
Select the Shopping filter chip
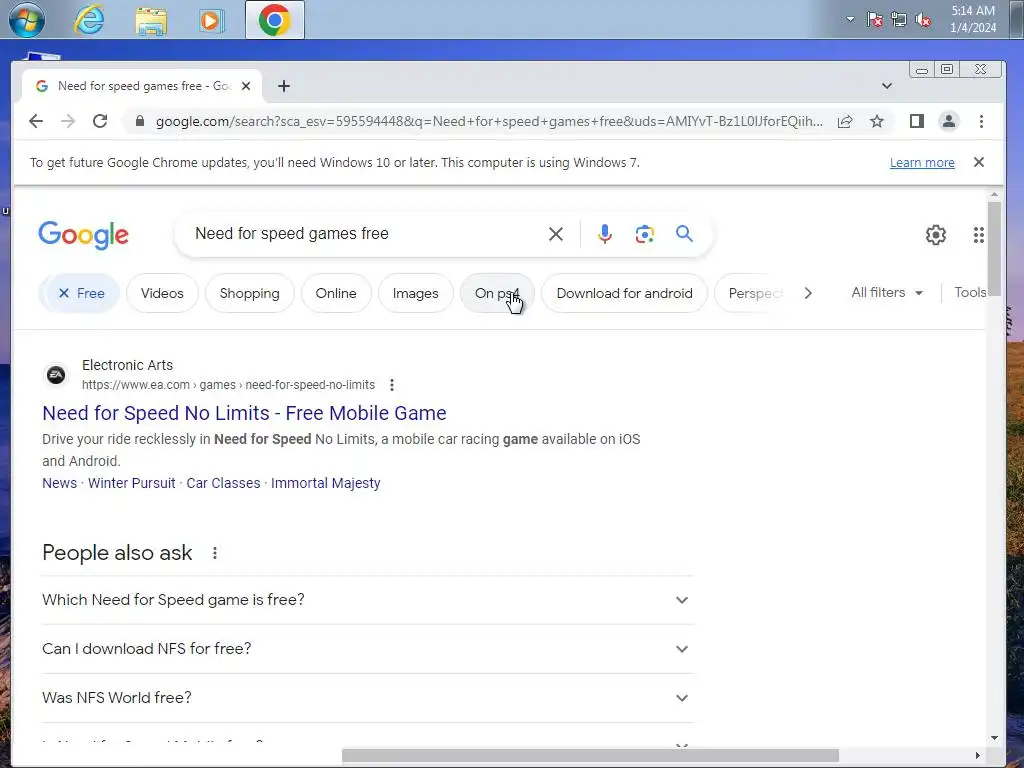(249, 293)
